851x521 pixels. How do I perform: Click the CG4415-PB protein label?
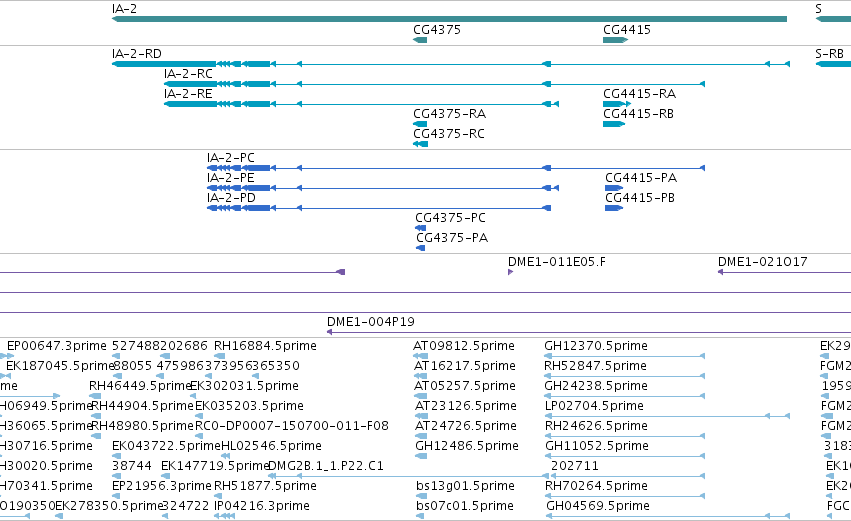pyautogui.click(x=640, y=198)
